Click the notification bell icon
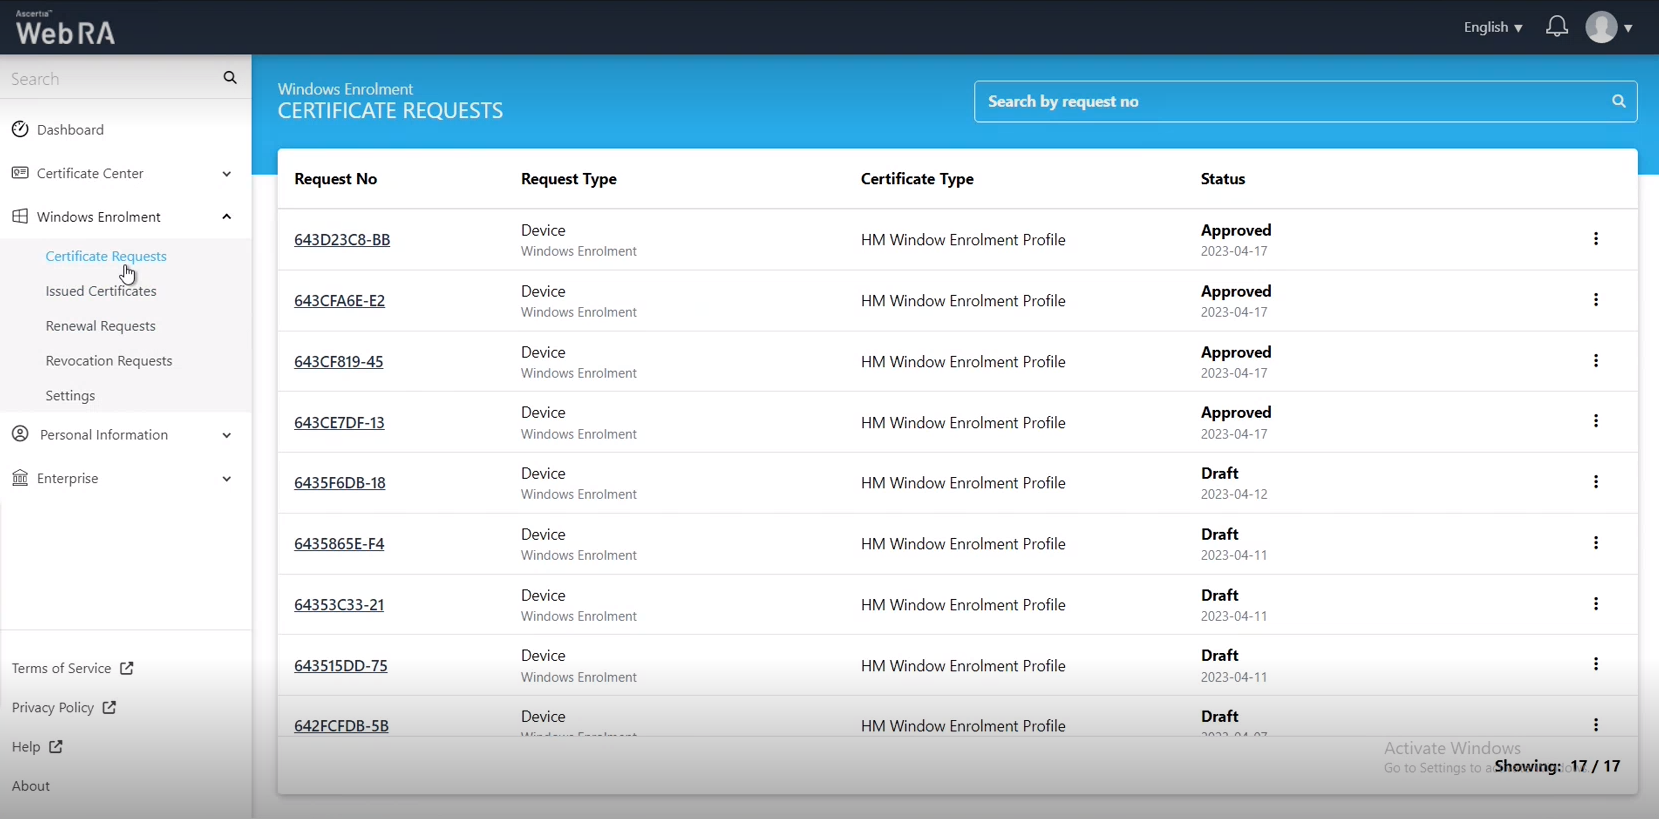This screenshot has height=819, width=1659. tap(1556, 27)
